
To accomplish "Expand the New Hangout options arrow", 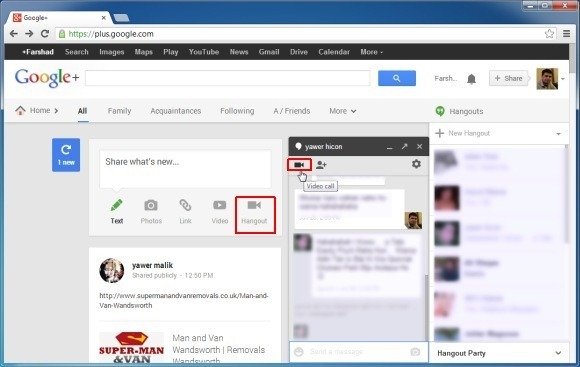I will (x=558, y=134).
